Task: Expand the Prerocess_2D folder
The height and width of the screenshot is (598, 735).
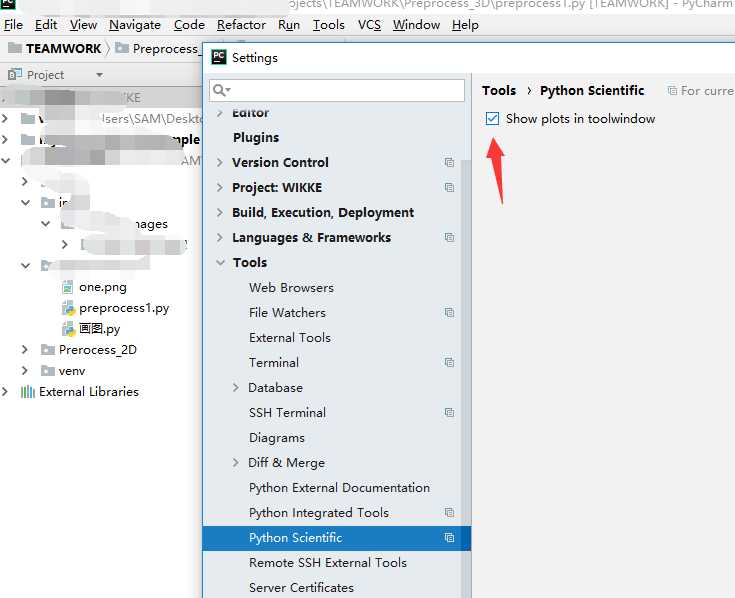Action: tap(25, 350)
